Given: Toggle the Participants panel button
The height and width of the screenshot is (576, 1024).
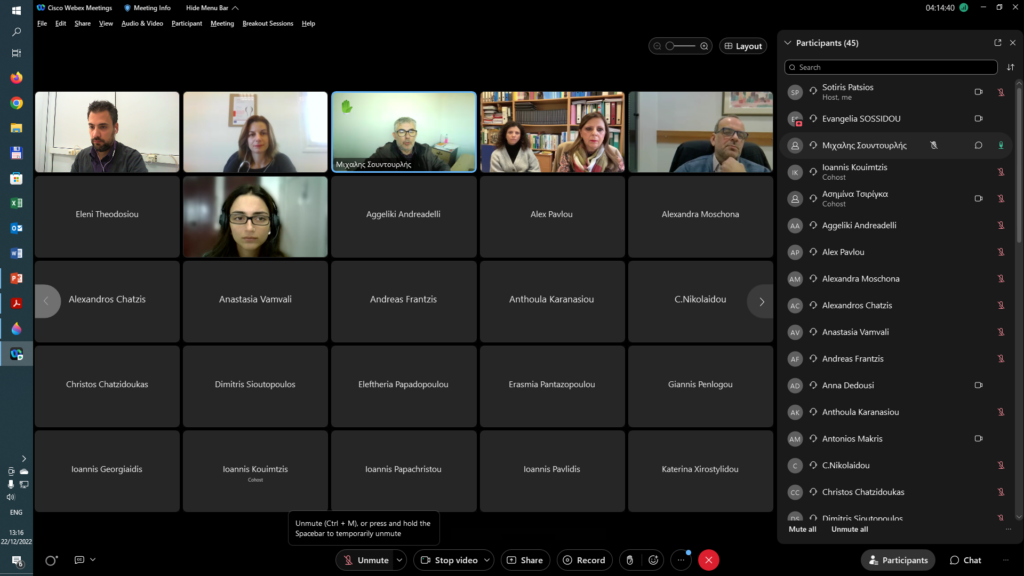Looking at the screenshot, I should click(x=898, y=560).
